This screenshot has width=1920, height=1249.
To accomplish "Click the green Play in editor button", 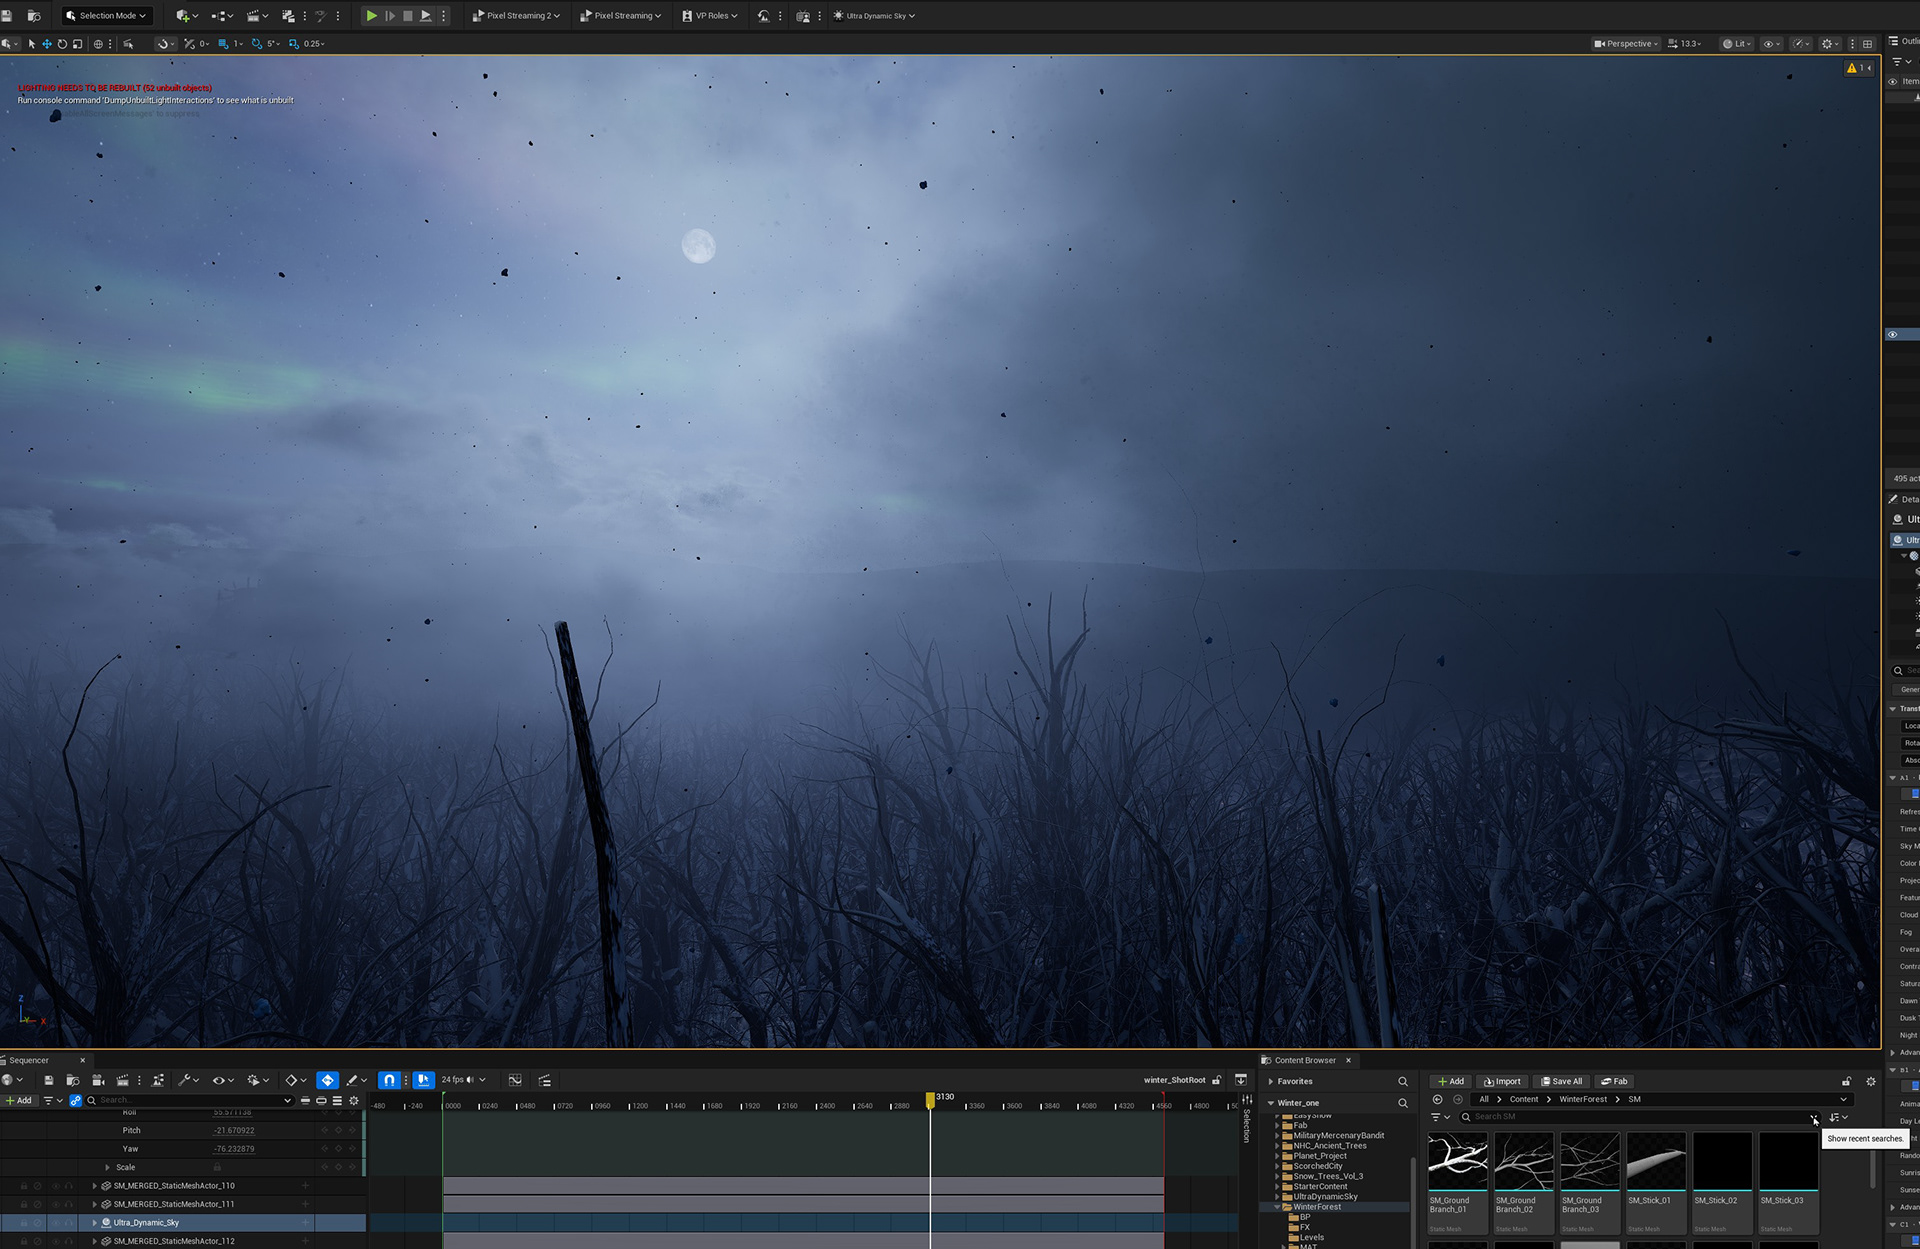I will [x=371, y=15].
